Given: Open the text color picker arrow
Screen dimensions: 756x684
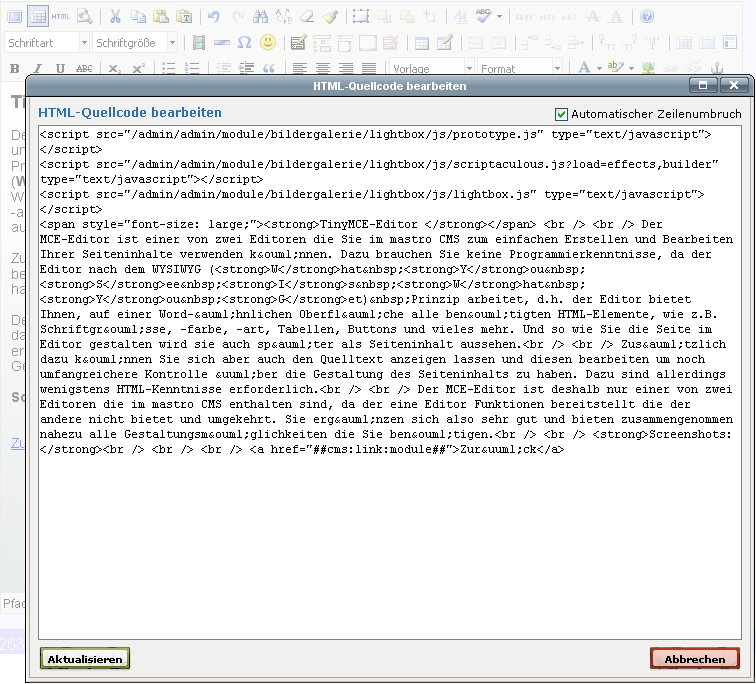Looking at the screenshot, I should [x=599, y=68].
